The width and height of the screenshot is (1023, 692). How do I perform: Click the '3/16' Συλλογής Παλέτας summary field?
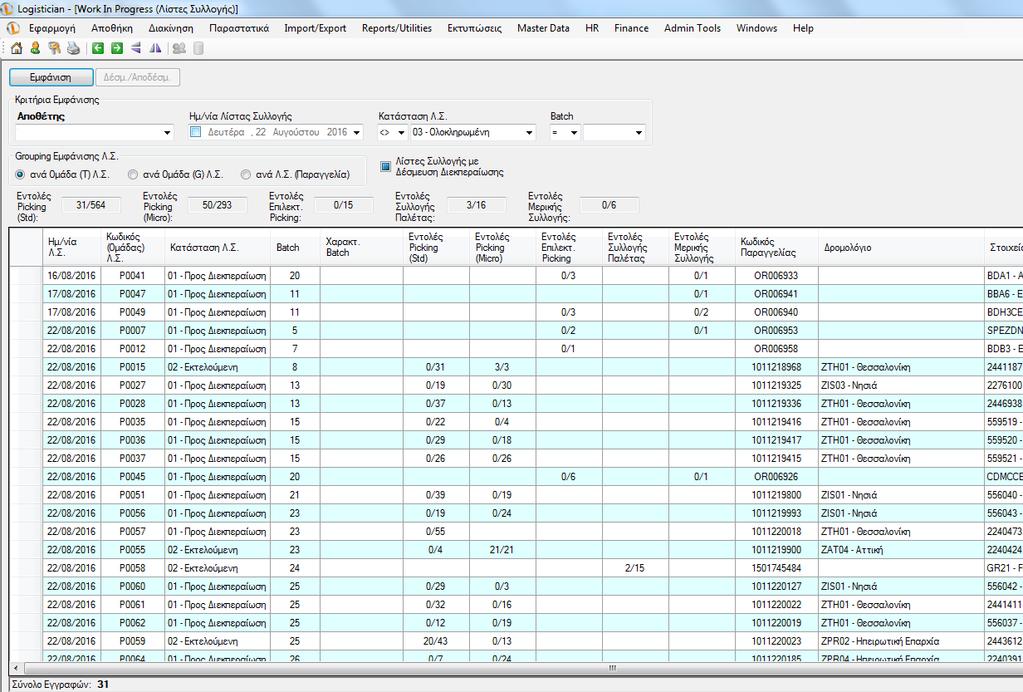(x=476, y=205)
